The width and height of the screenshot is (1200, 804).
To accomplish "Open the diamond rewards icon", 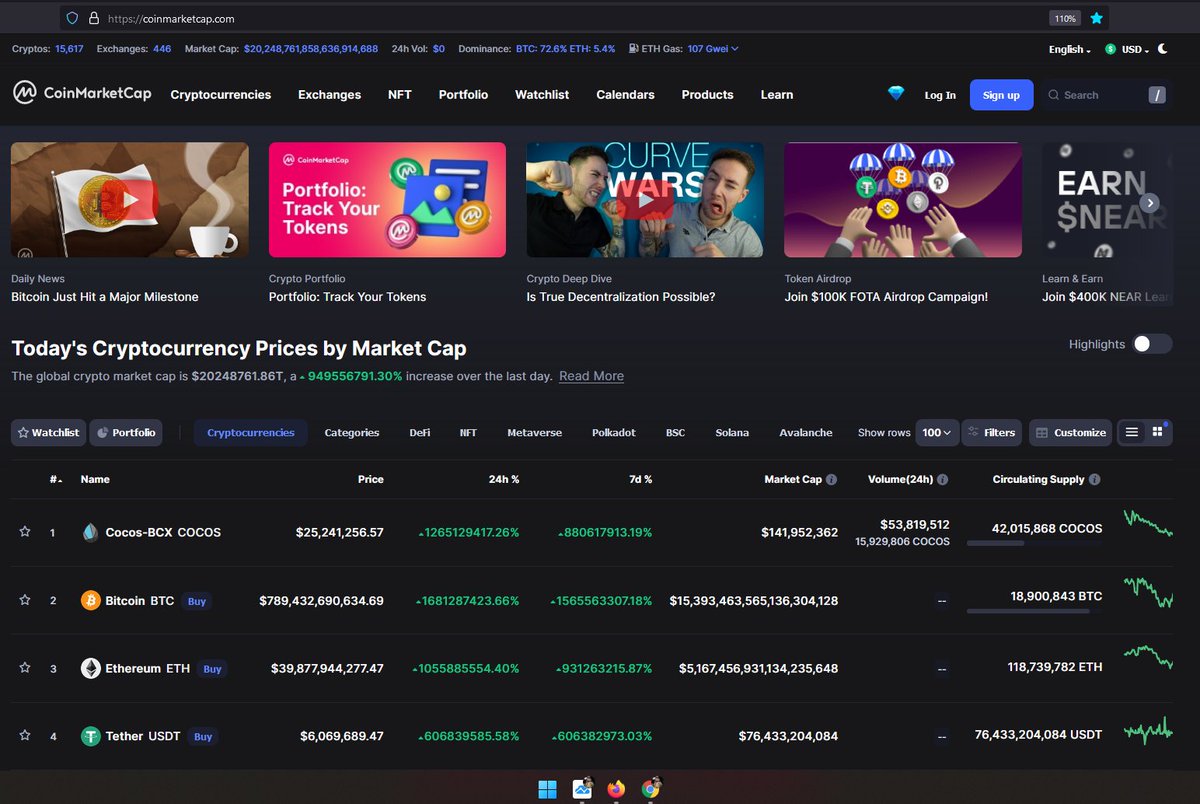I will pyautogui.click(x=896, y=93).
